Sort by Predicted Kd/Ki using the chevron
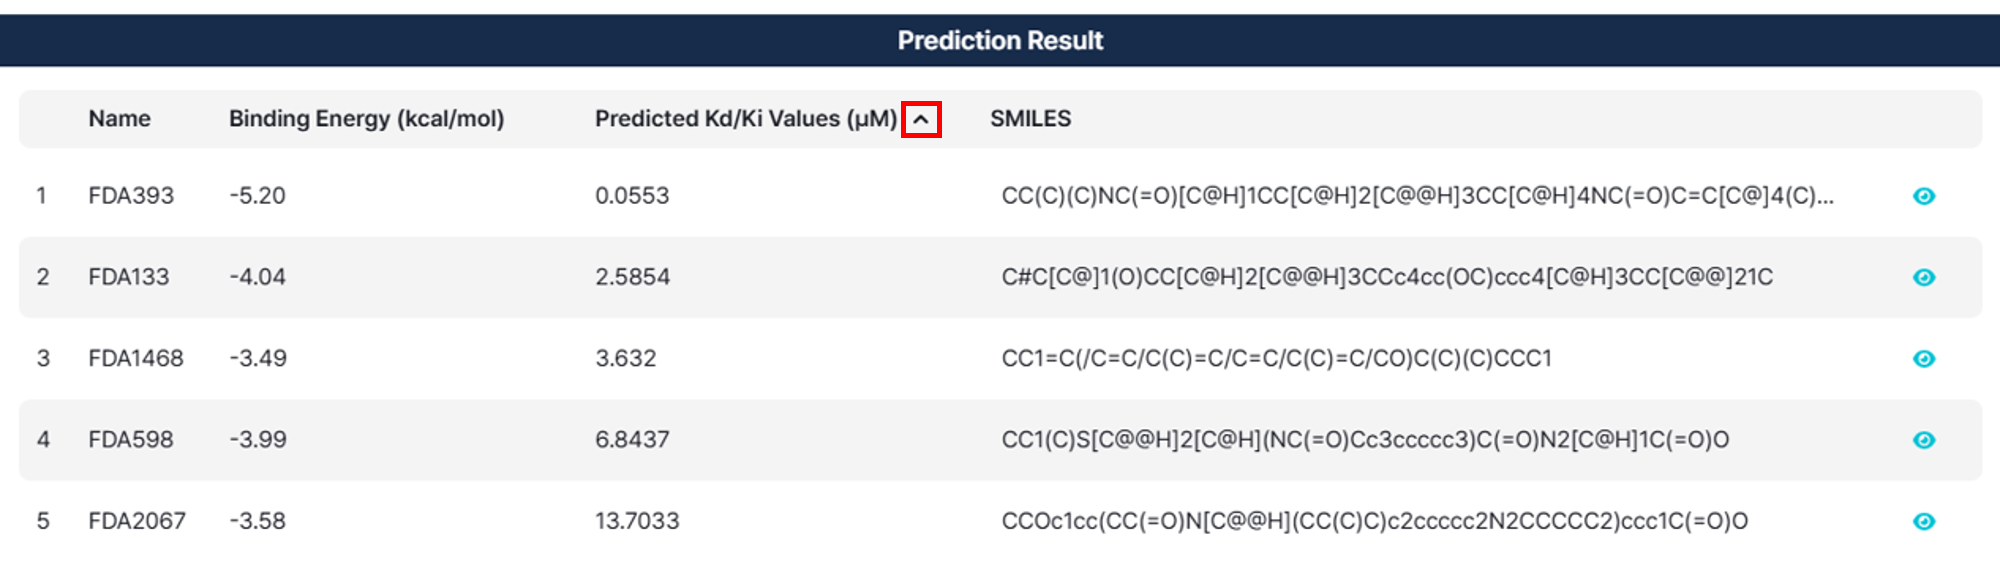This screenshot has width=2000, height=581. tap(921, 120)
